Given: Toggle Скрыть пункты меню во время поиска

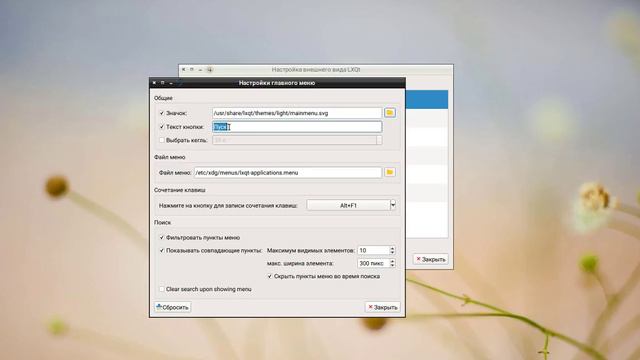Looking at the screenshot, I should pyautogui.click(x=270, y=276).
